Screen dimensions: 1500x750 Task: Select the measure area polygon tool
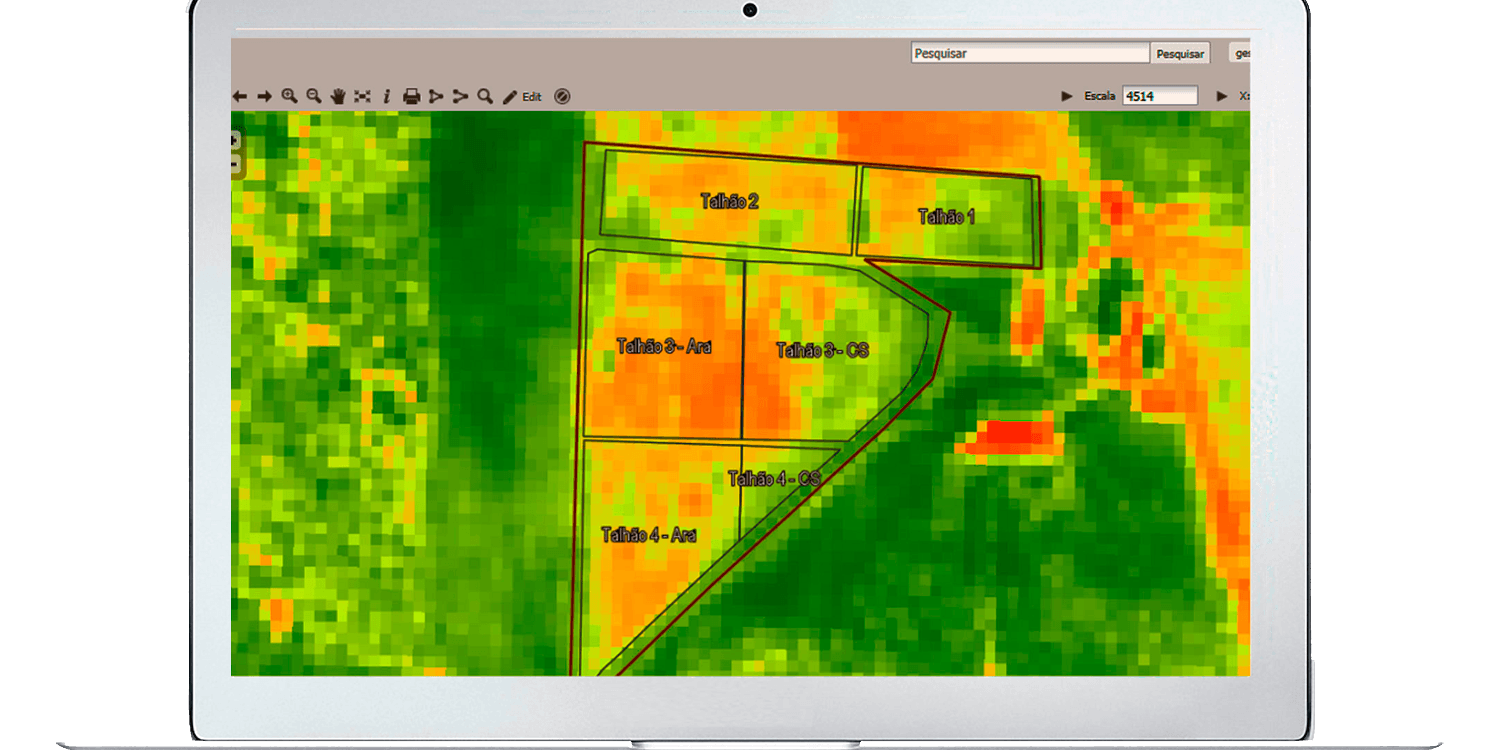[x=436, y=96]
